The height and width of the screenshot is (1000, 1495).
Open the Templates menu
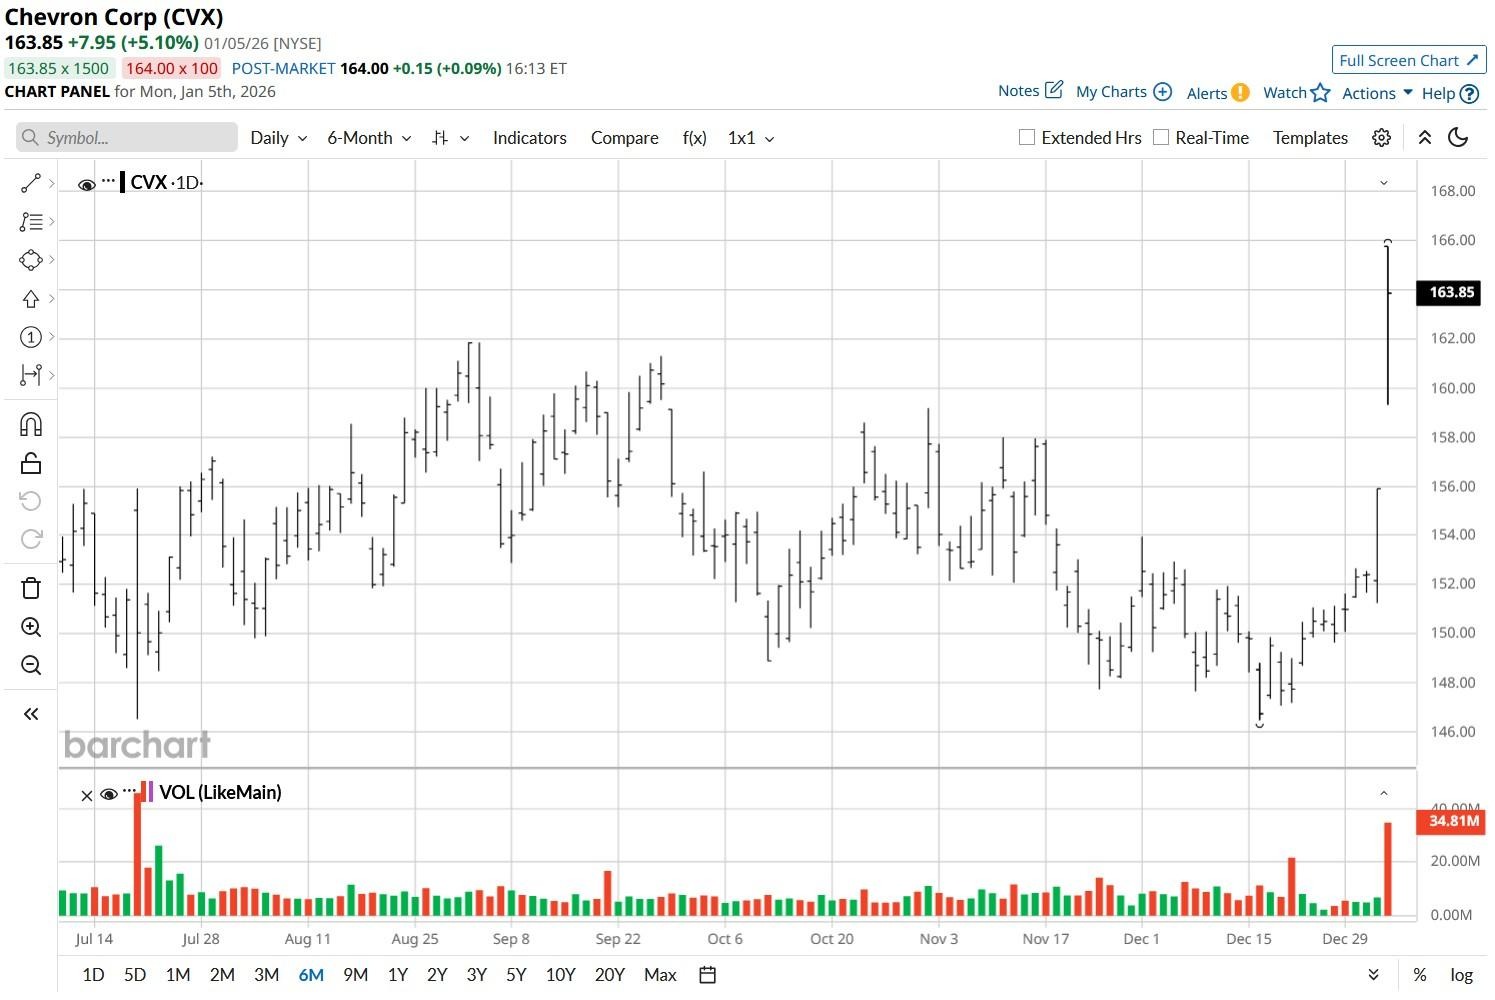click(x=1310, y=138)
